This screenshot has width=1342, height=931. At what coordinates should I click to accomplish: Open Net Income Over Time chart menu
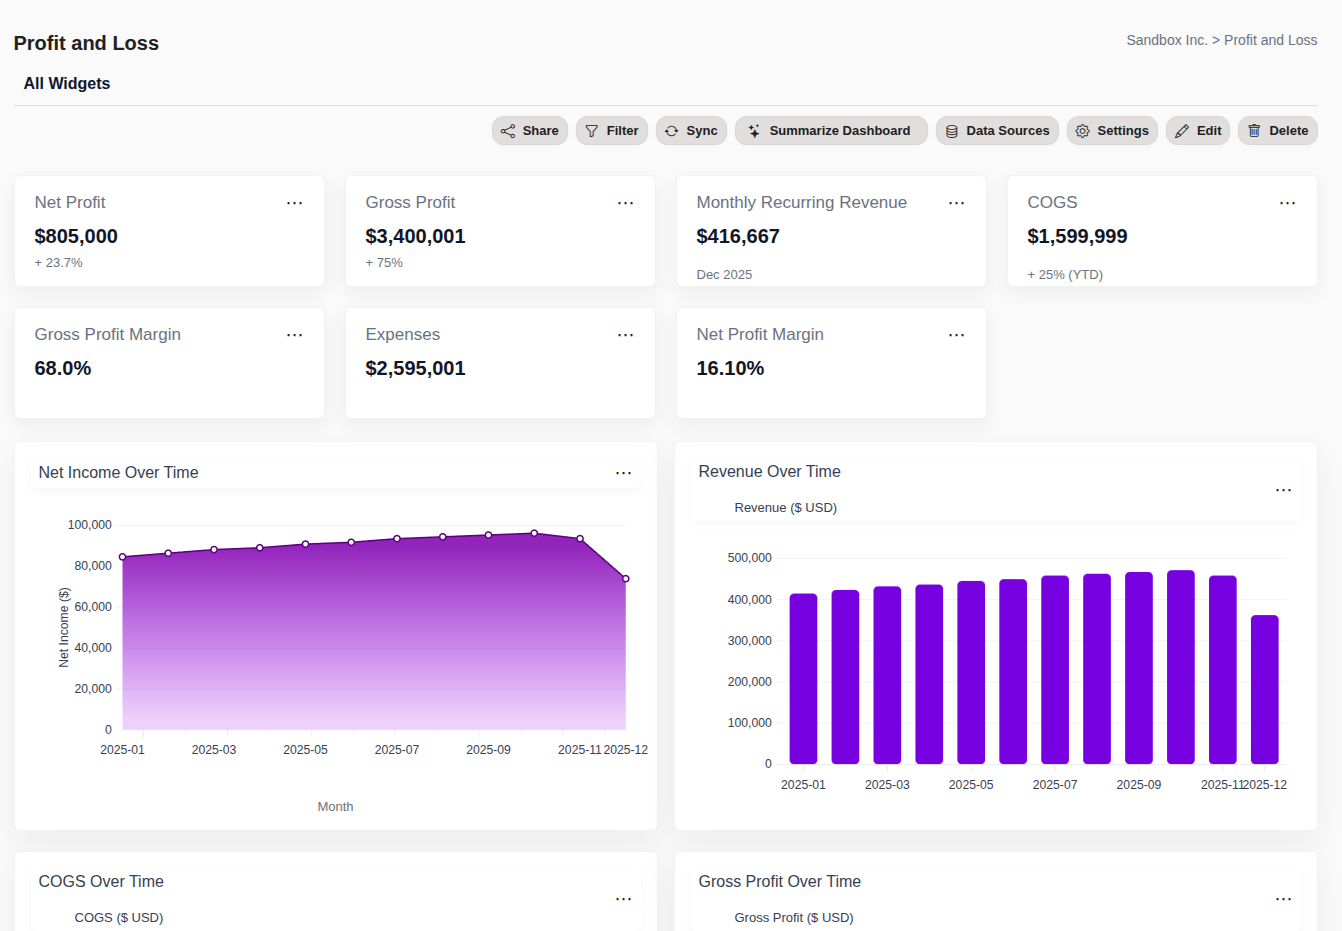point(623,473)
